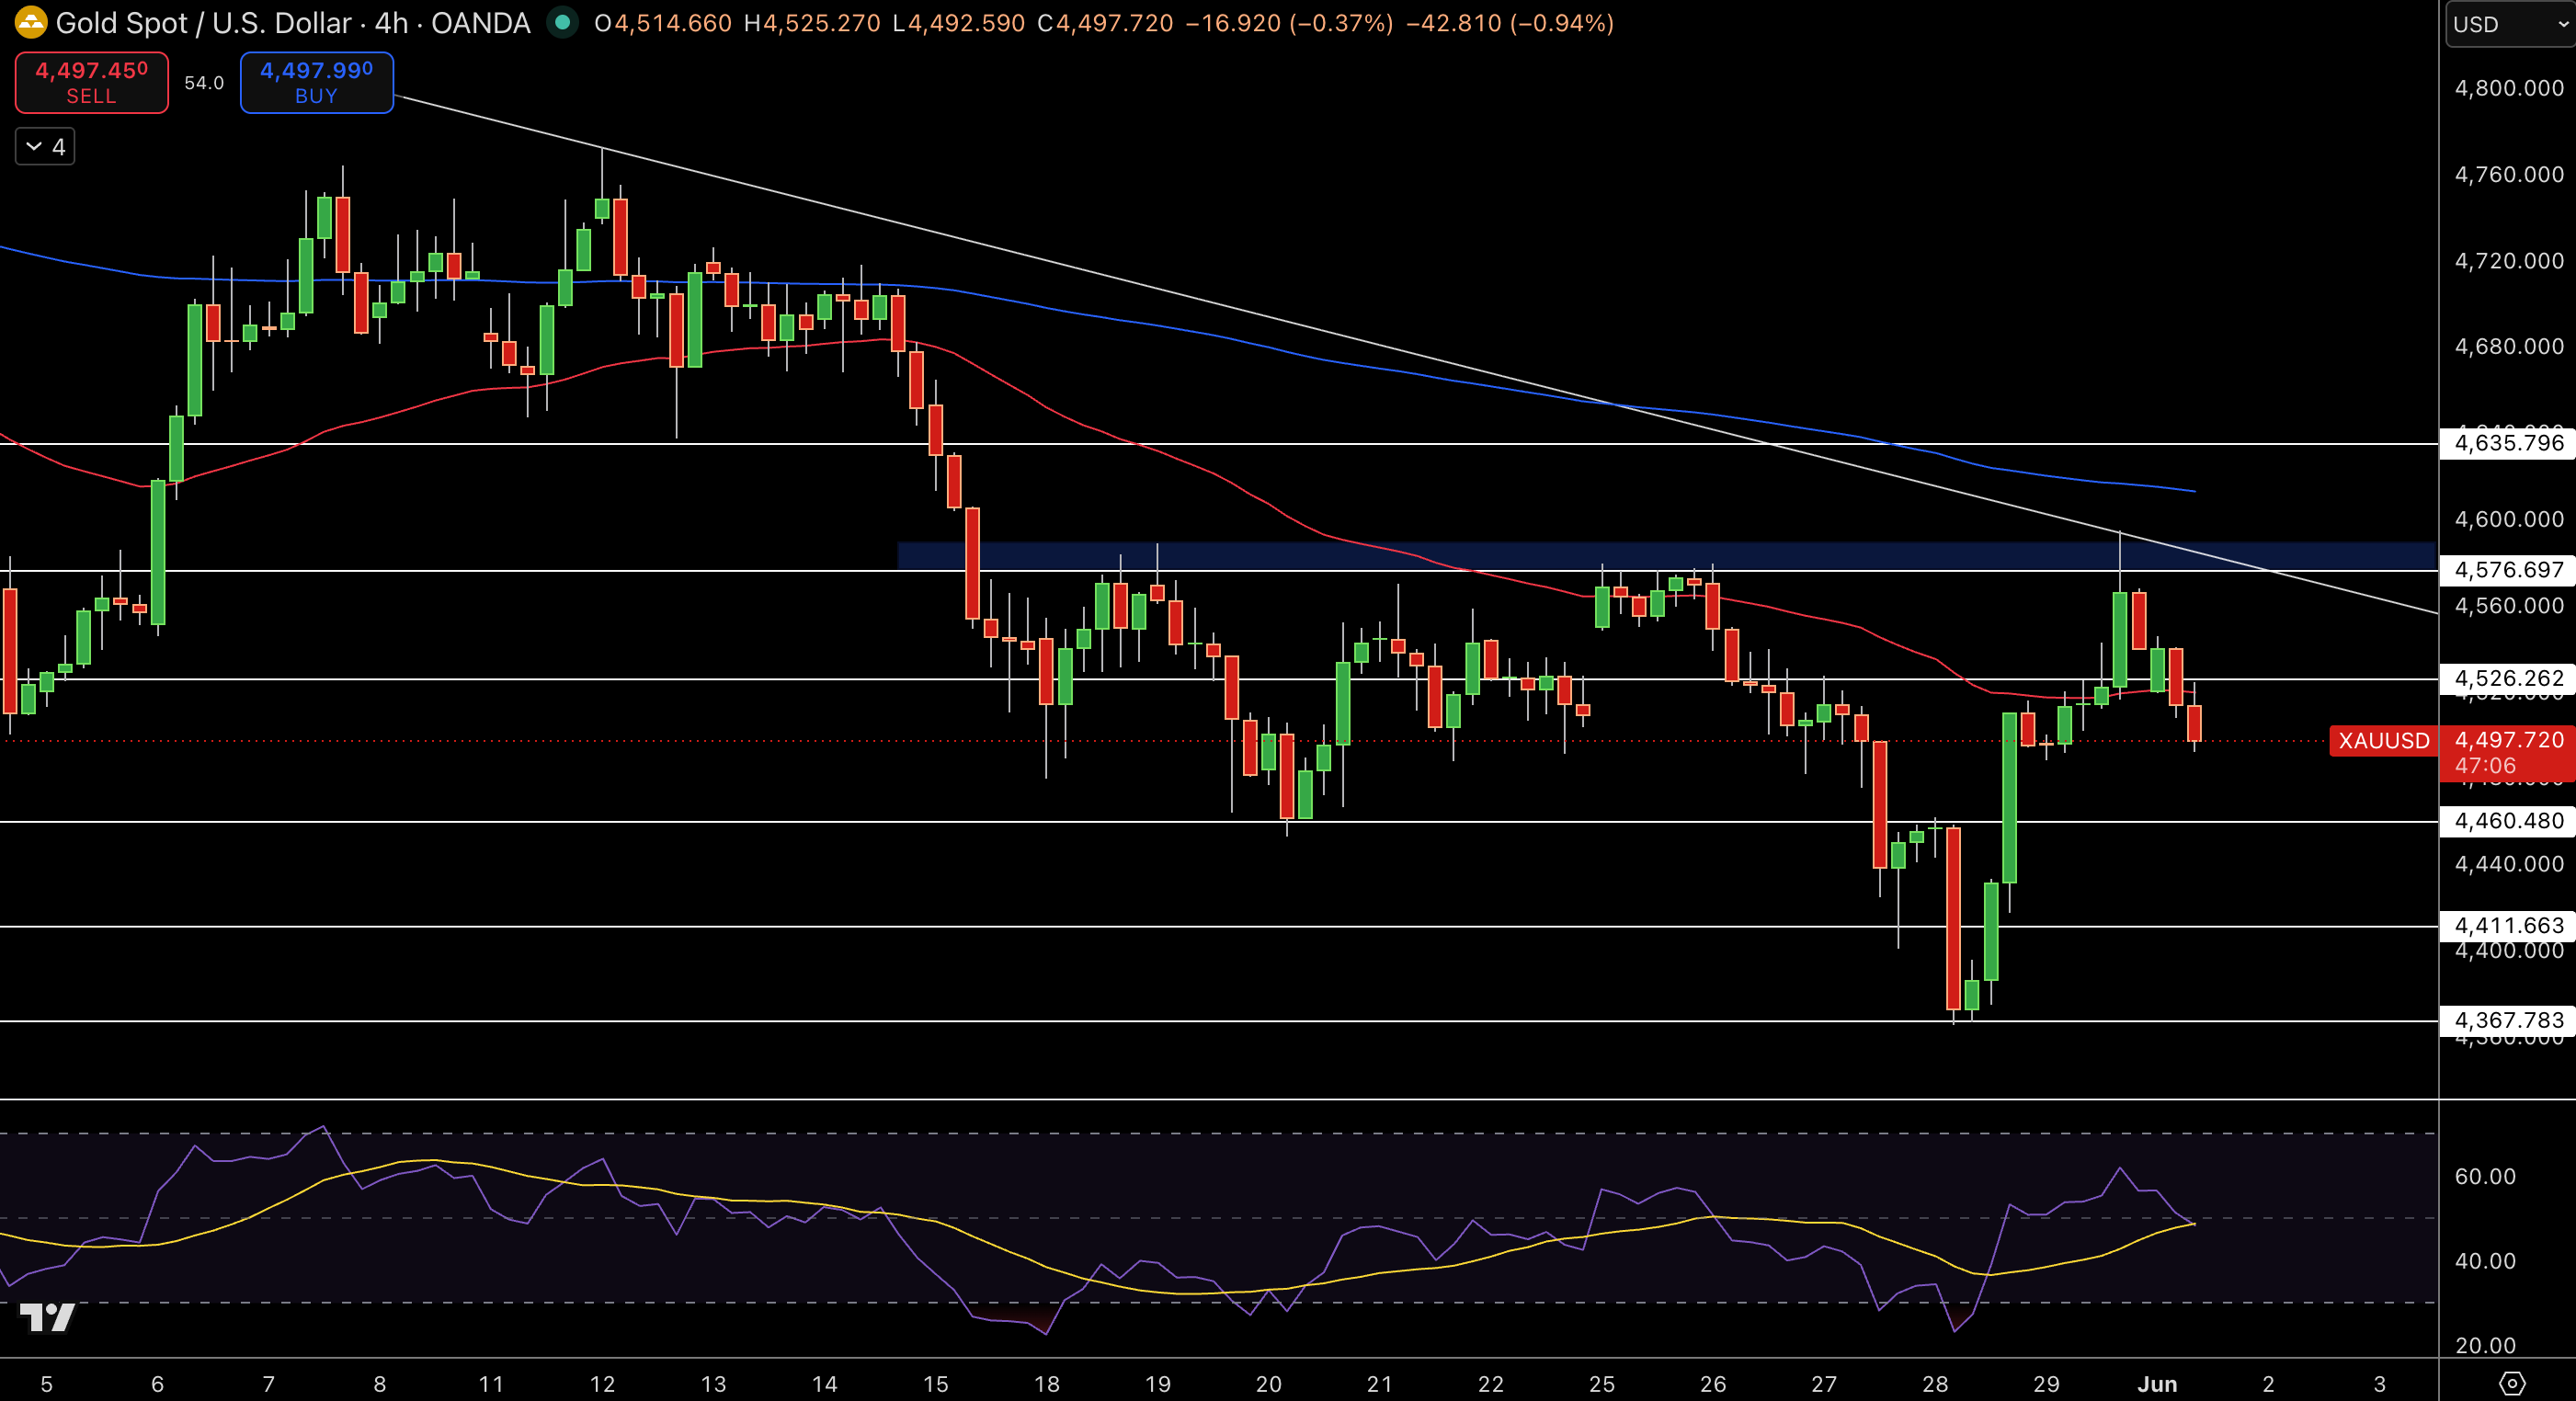This screenshot has height=1401, width=2576.
Task: Click the 15 date label on time axis
Action: point(935,1384)
